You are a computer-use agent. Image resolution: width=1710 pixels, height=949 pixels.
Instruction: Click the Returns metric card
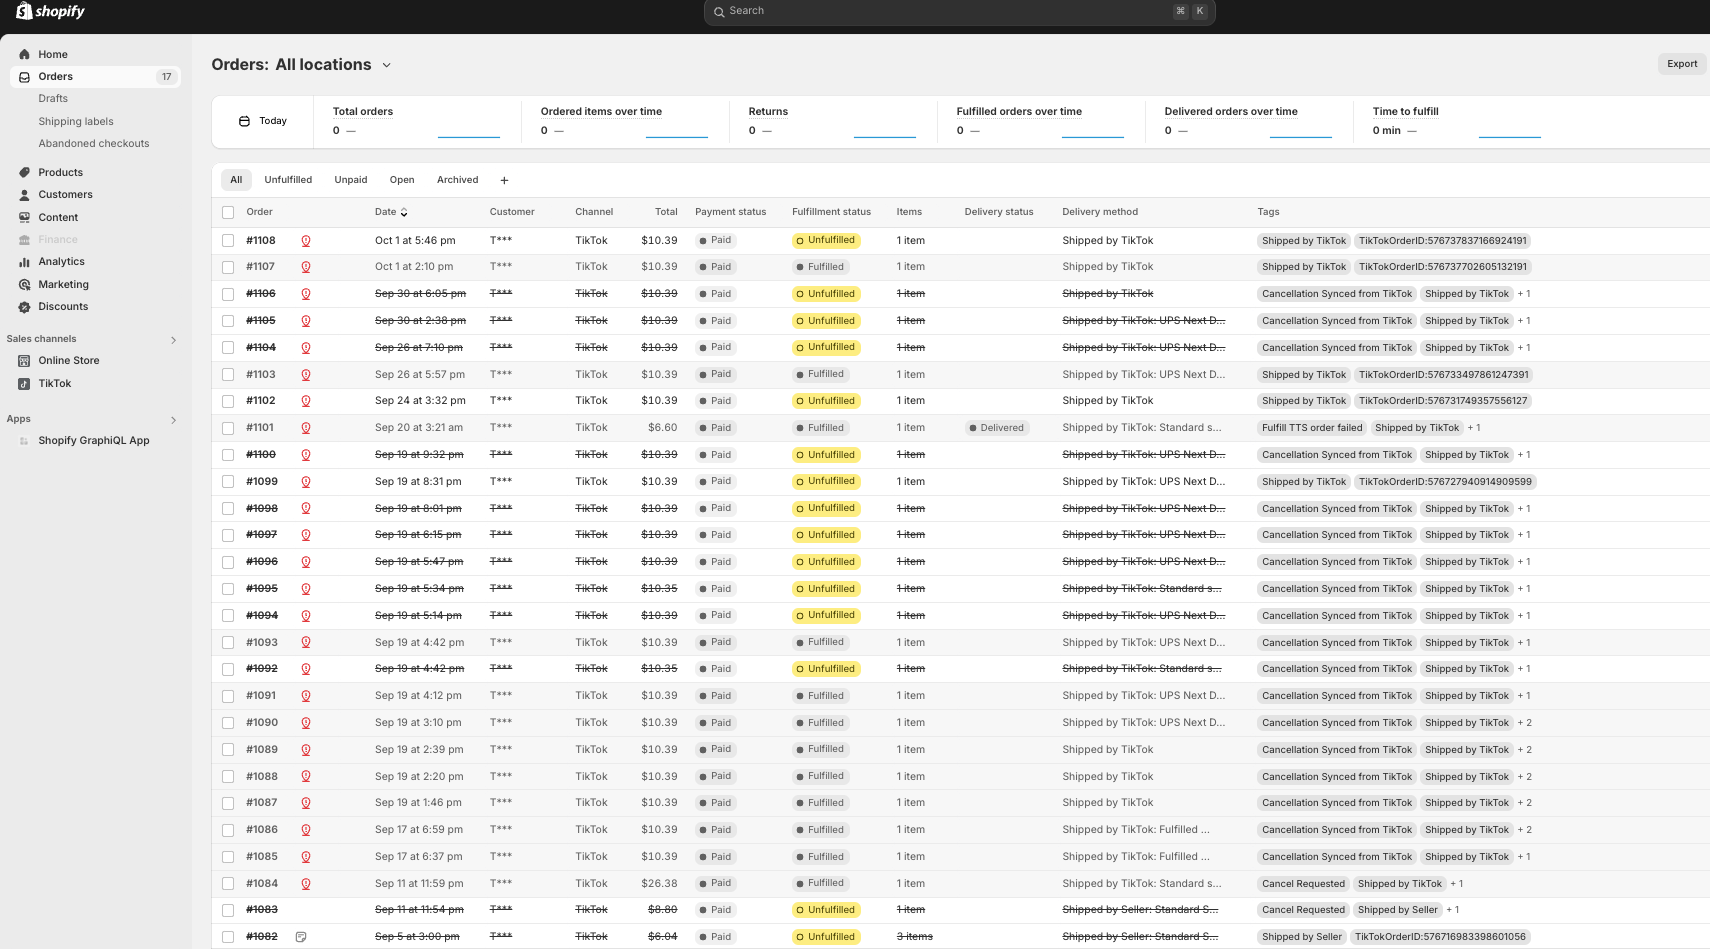coord(833,122)
